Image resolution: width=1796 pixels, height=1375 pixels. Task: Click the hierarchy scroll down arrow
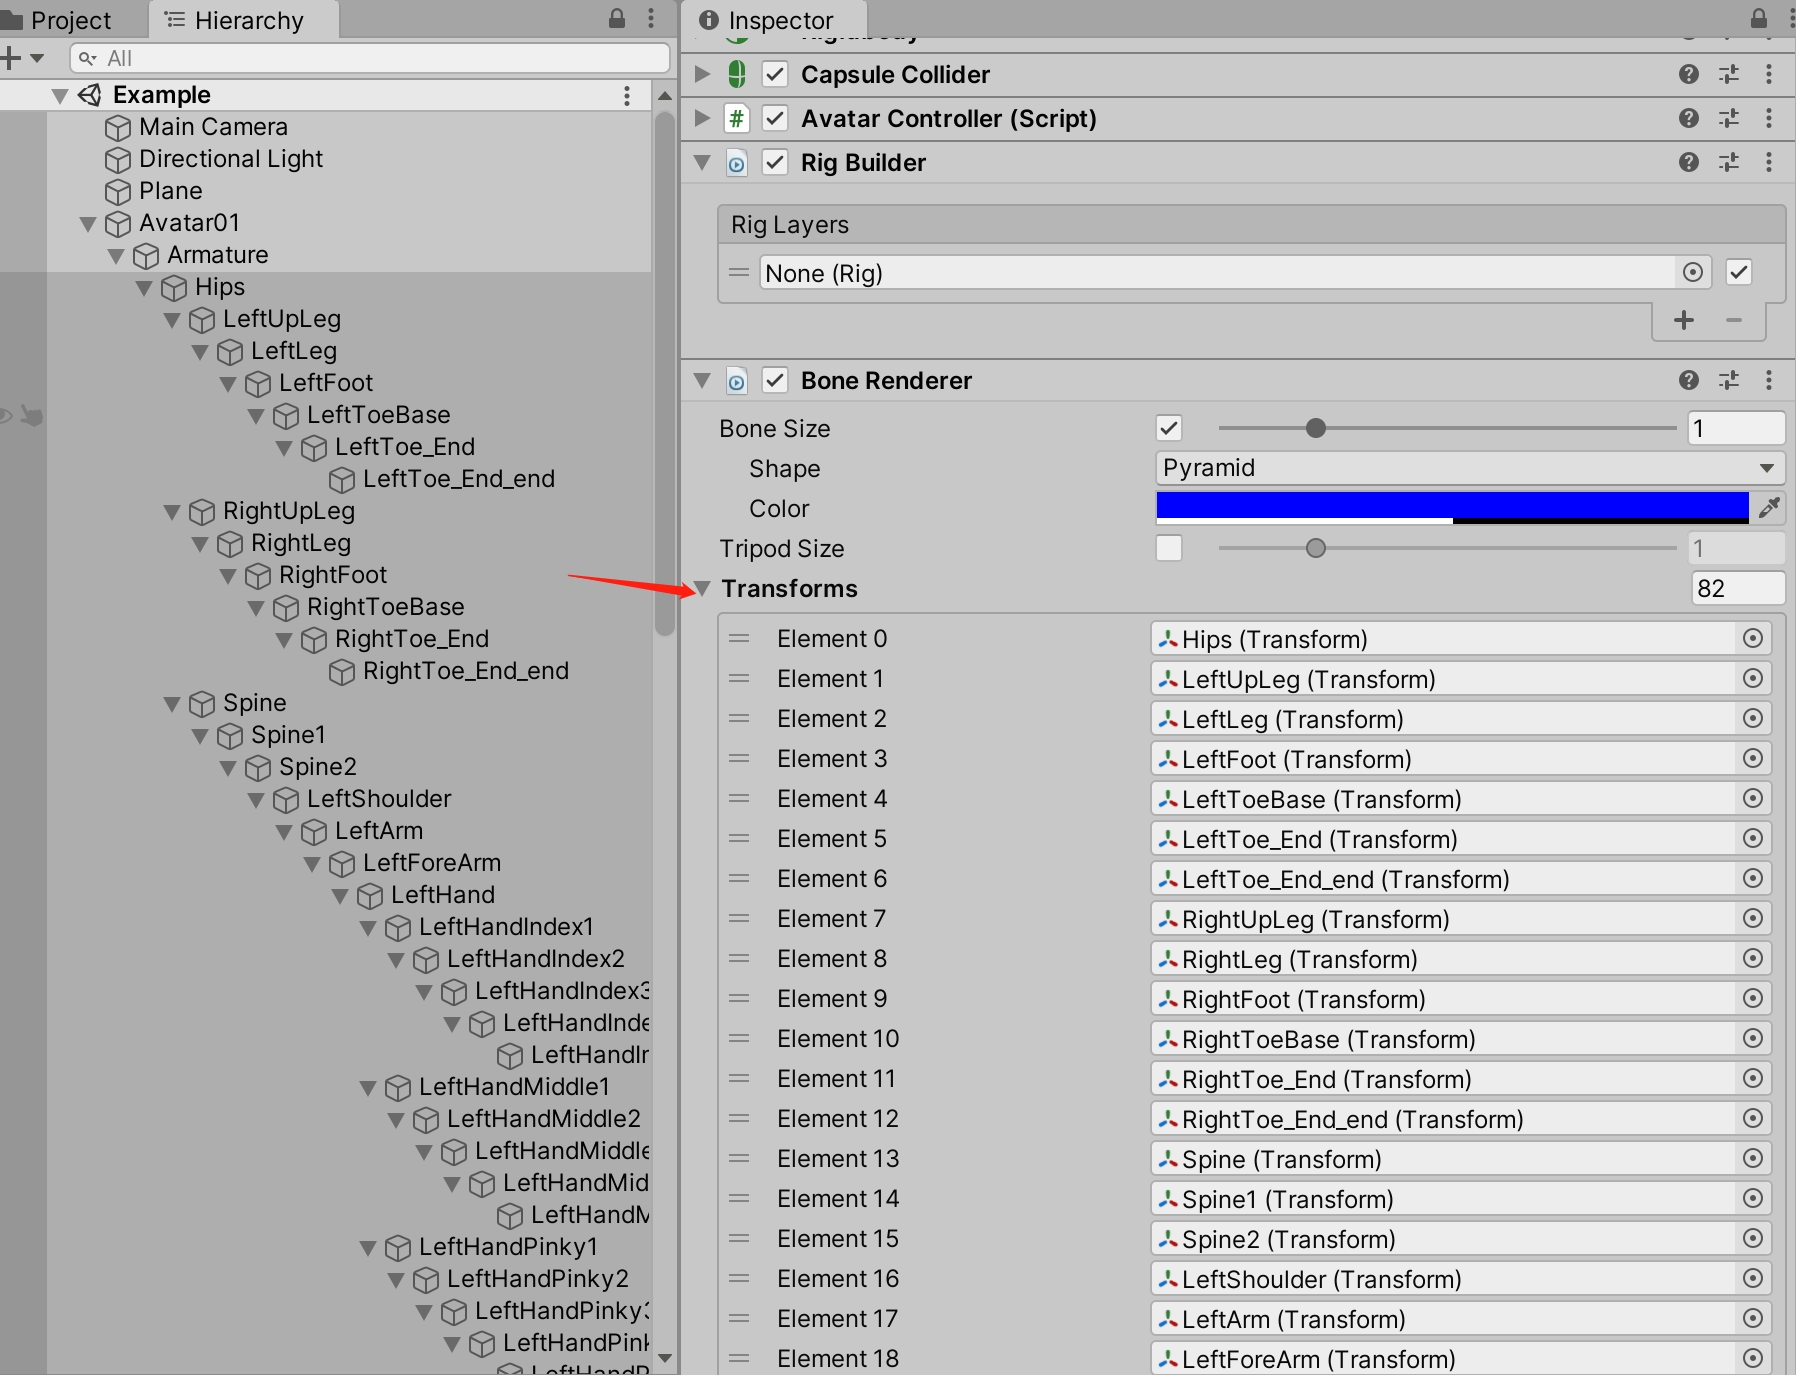(664, 1359)
